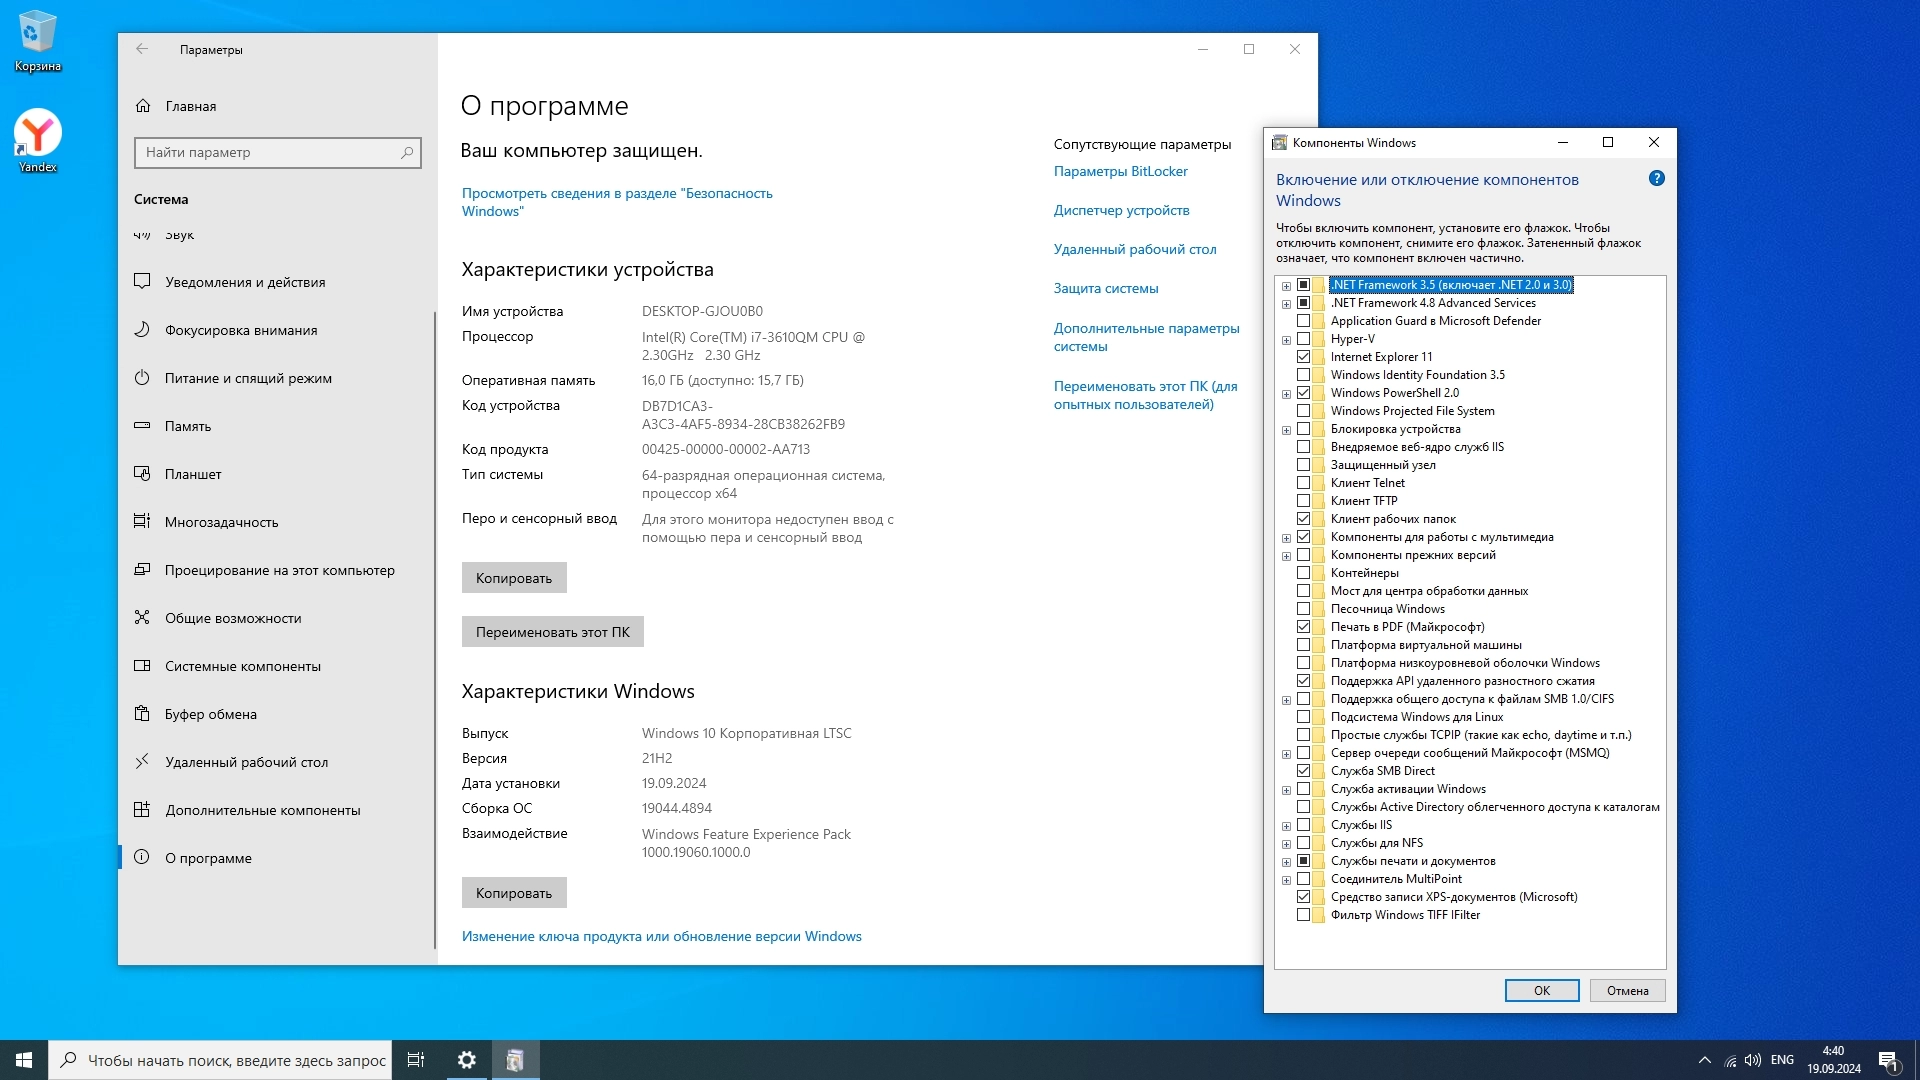Image resolution: width=1920 pixels, height=1080 pixels.
Task: Uncheck Internet Explorer 11 component
Action: click(x=1303, y=357)
